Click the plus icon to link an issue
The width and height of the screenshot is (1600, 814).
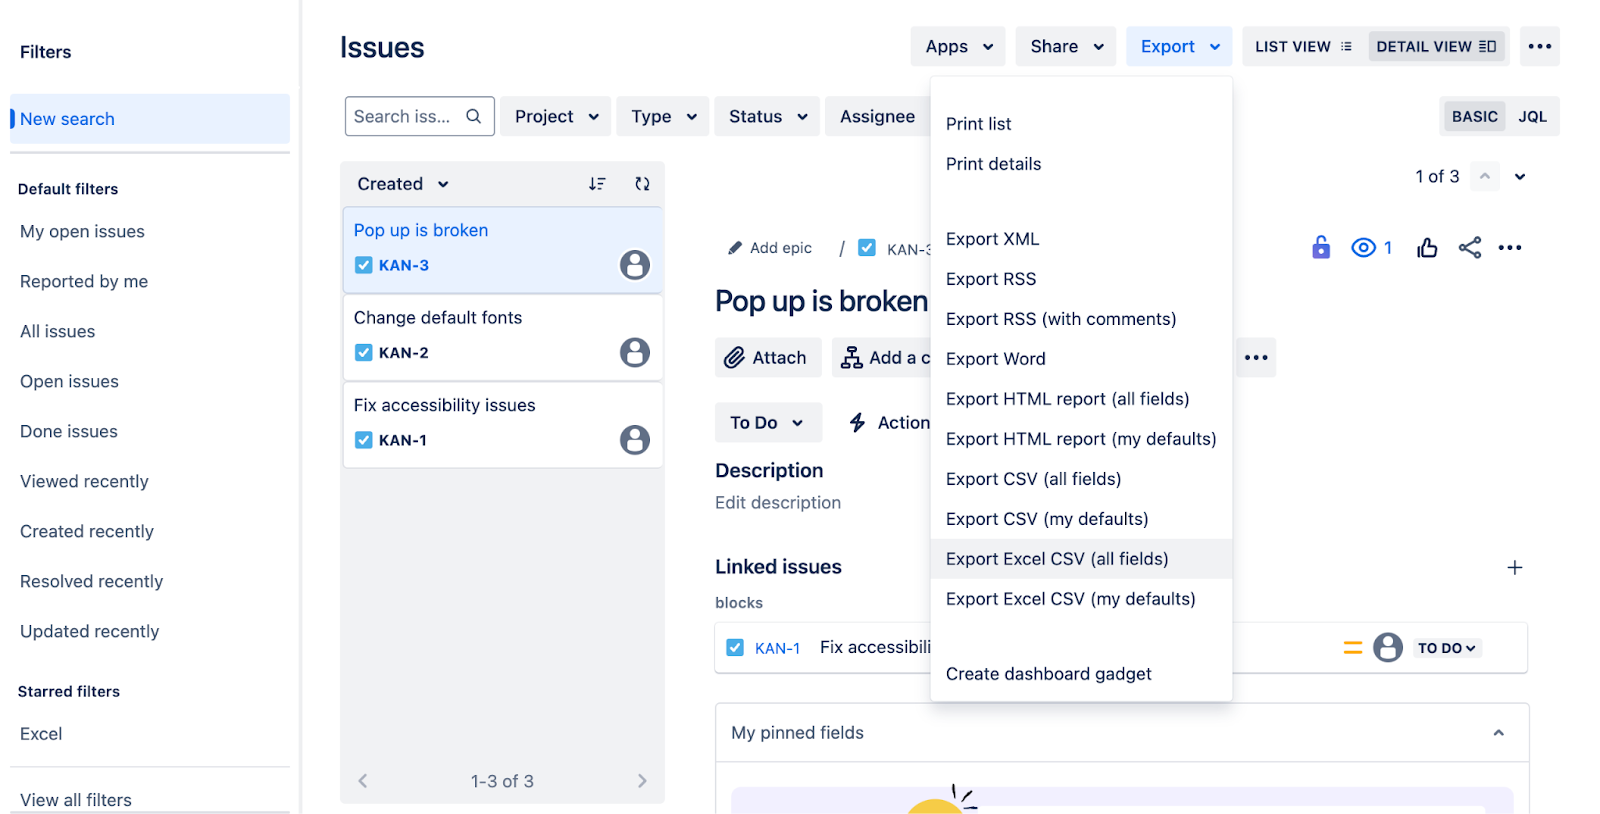pyautogui.click(x=1515, y=567)
